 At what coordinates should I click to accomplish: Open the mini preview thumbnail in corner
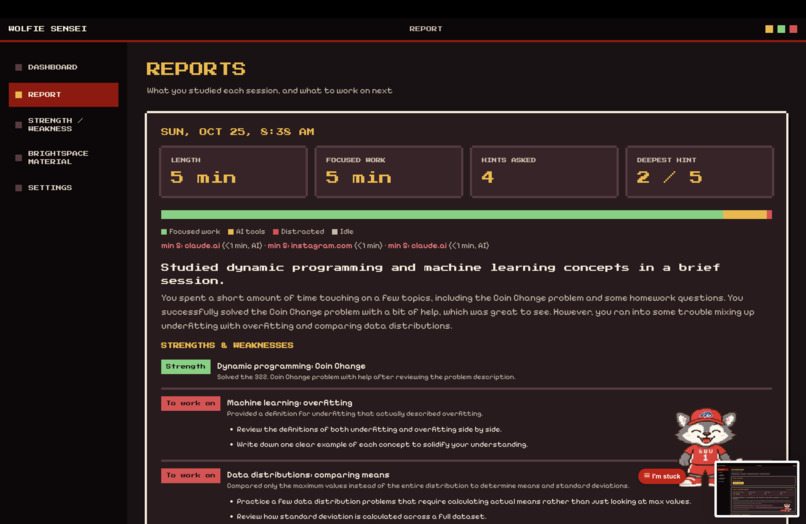(757, 489)
